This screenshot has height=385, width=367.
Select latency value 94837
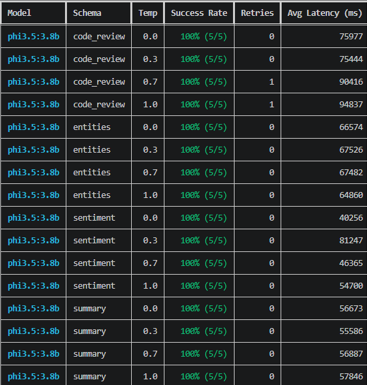(x=351, y=104)
